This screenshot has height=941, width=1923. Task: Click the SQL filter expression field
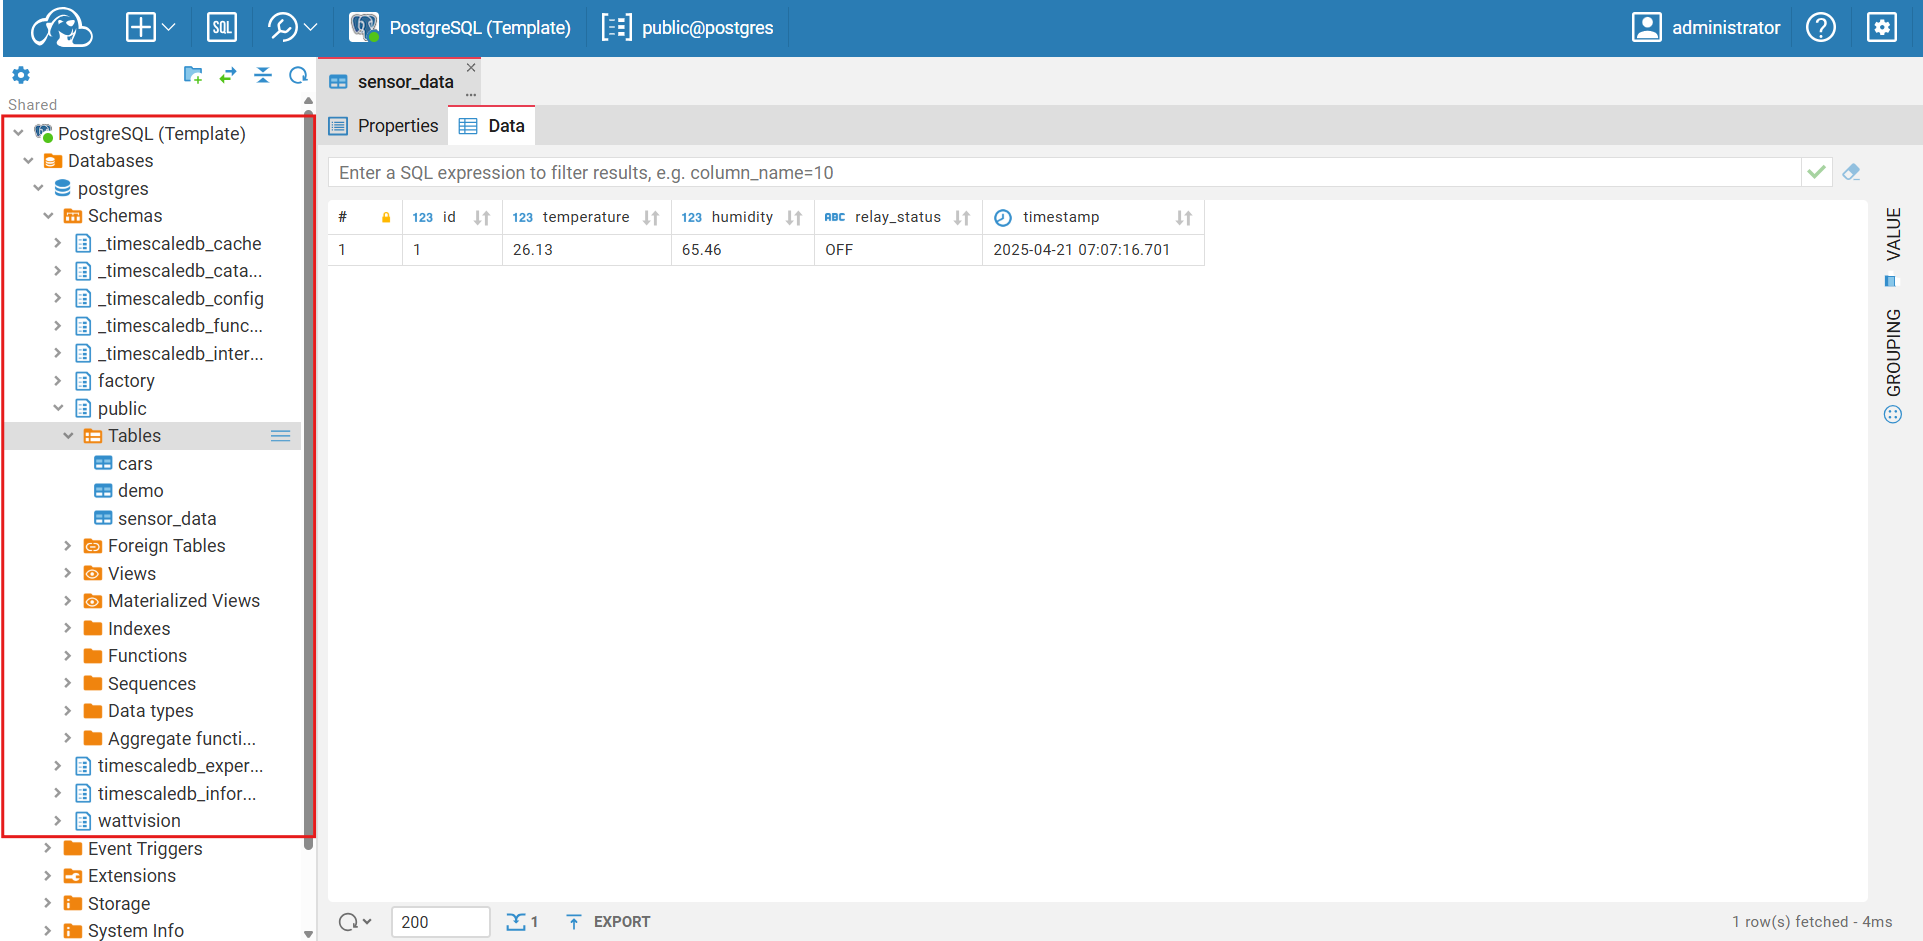point(1064,172)
